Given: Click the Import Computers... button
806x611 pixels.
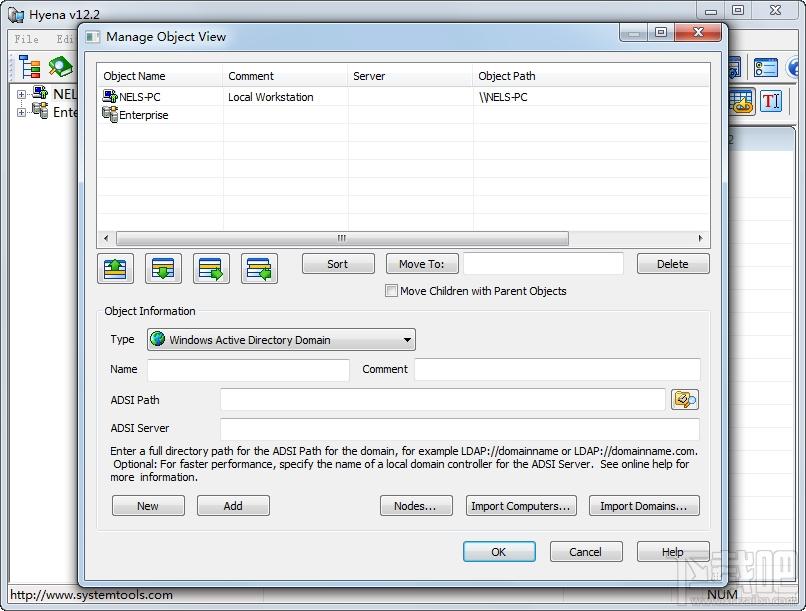Looking at the screenshot, I should pos(521,506).
